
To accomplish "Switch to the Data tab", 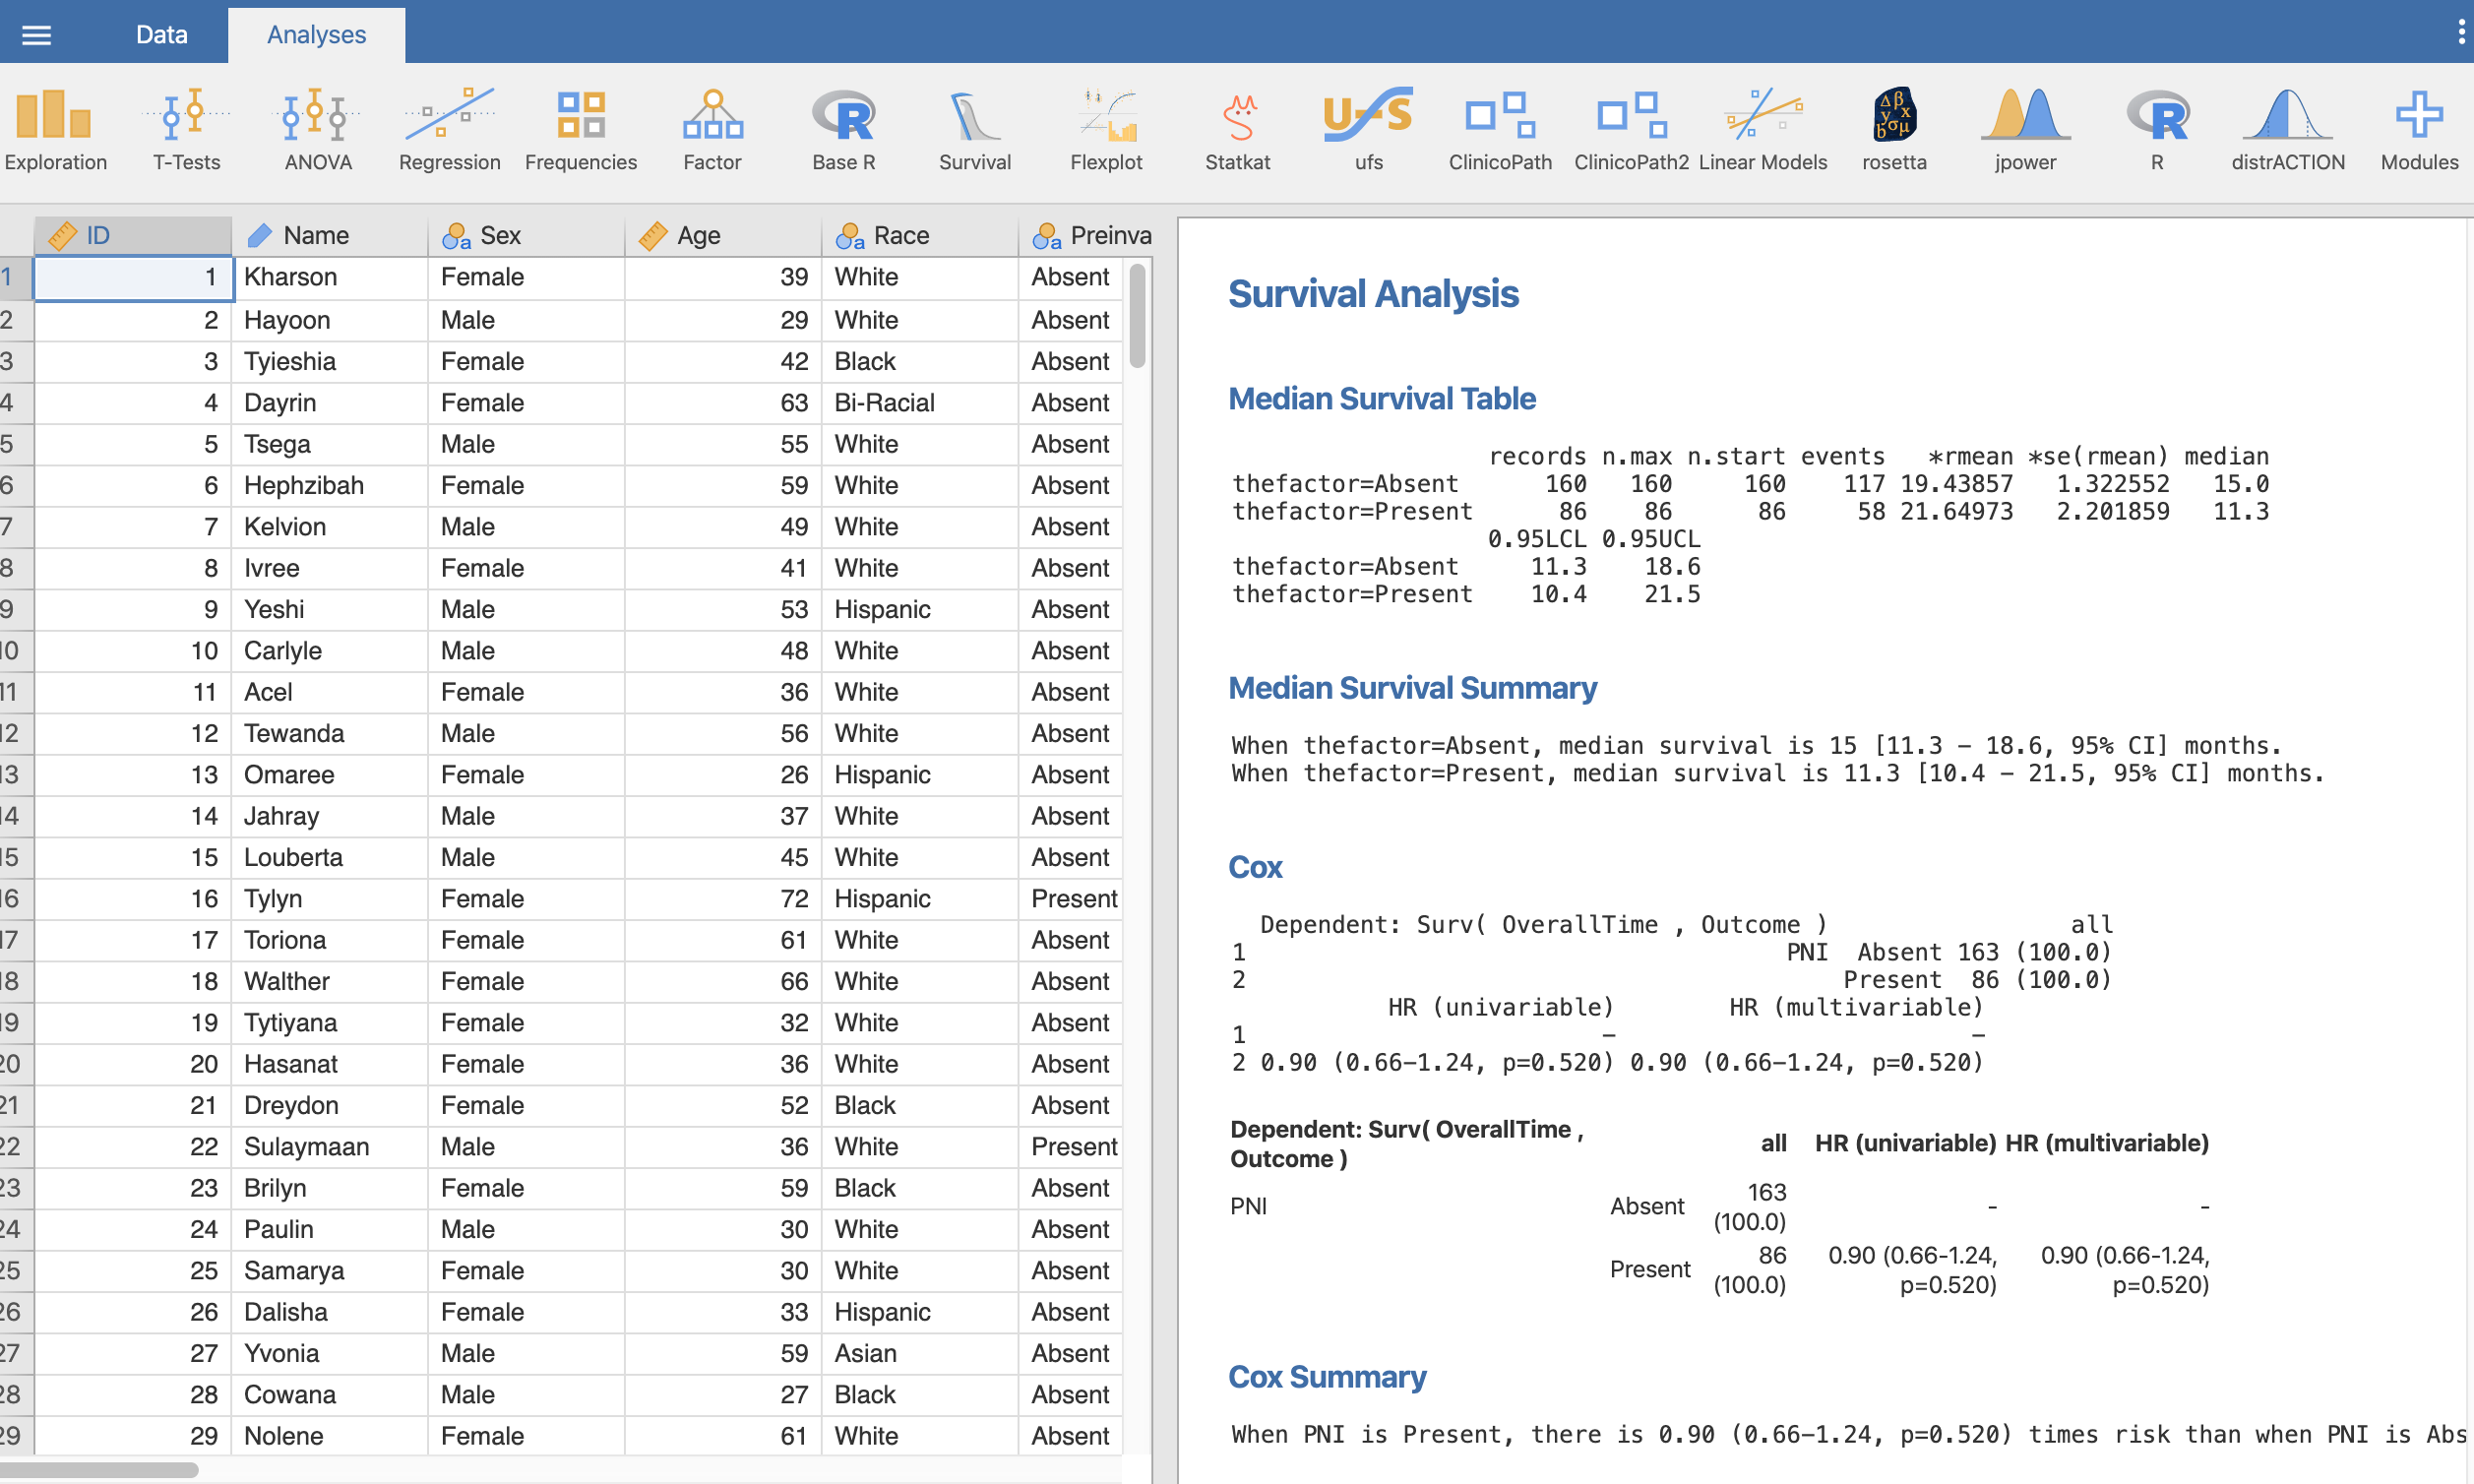I will point(161,35).
